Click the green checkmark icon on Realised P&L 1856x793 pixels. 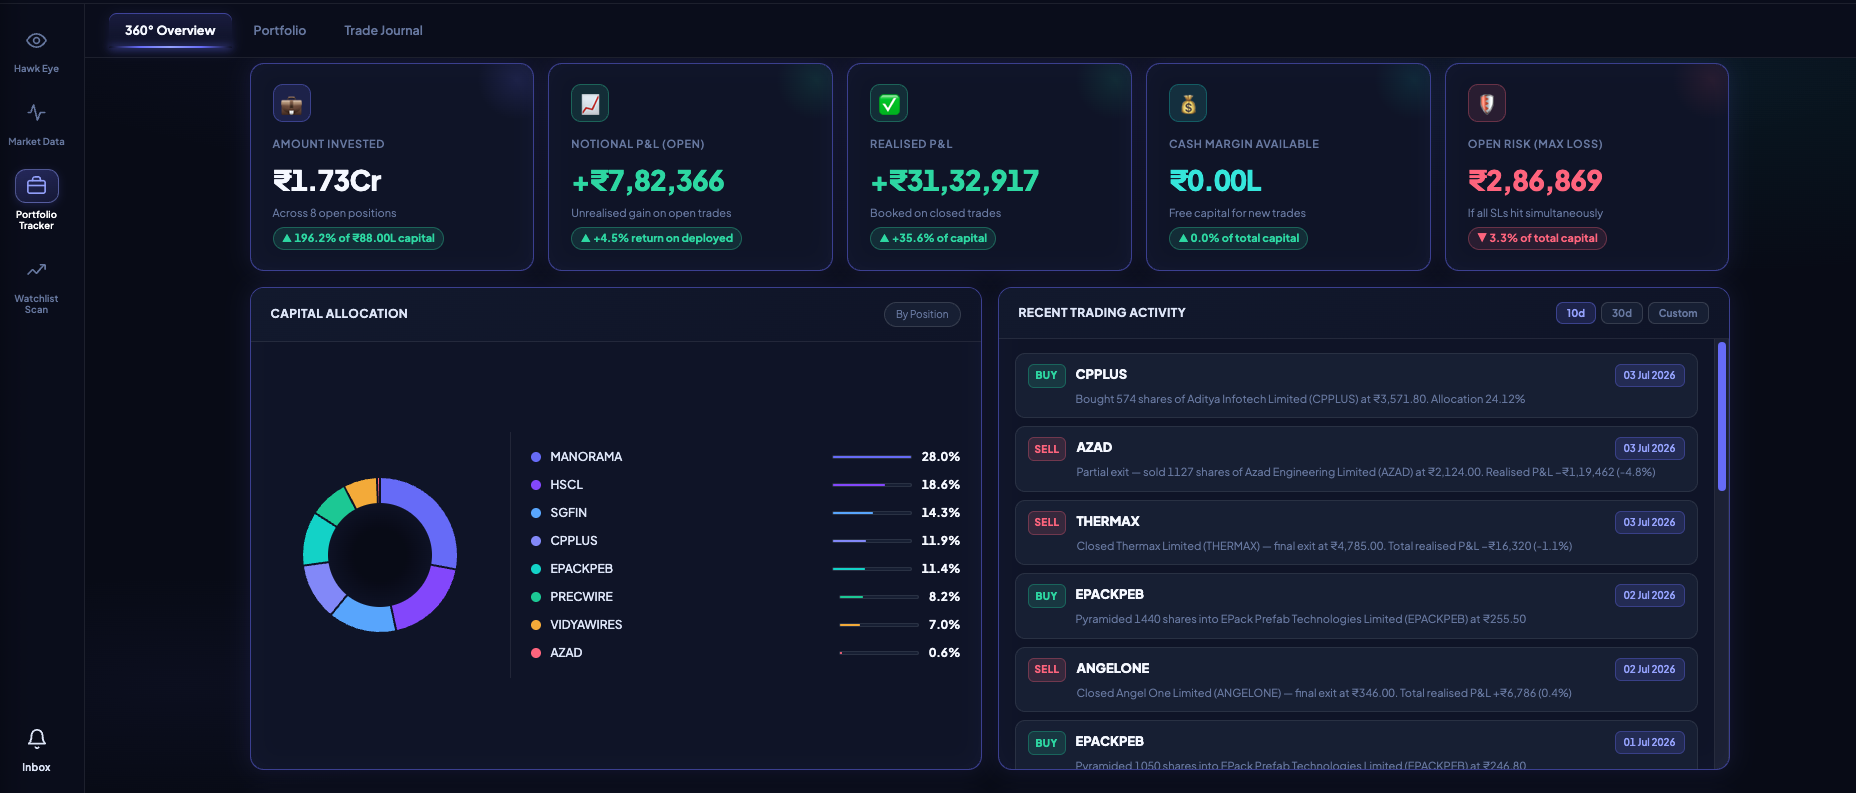(x=889, y=103)
